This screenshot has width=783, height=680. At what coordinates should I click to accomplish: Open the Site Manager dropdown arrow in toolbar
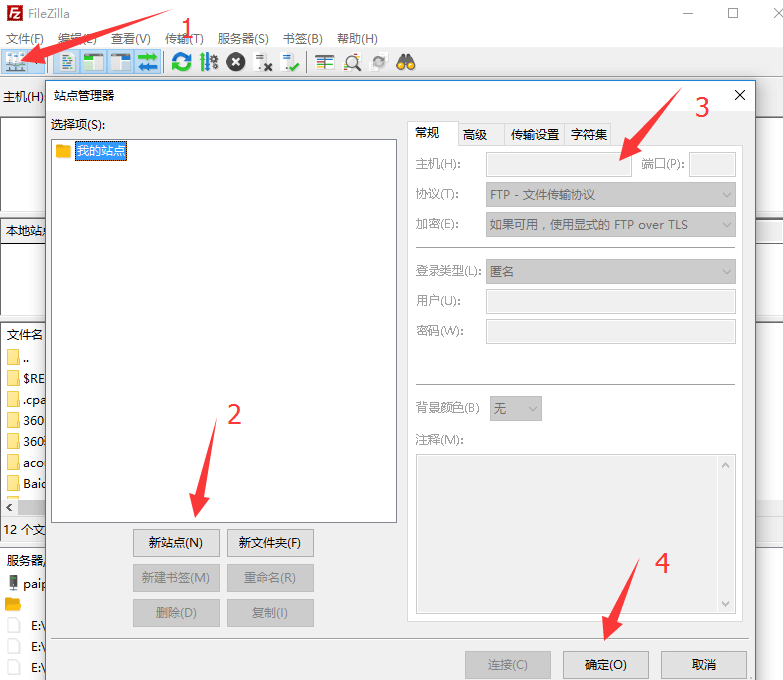[x=37, y=62]
